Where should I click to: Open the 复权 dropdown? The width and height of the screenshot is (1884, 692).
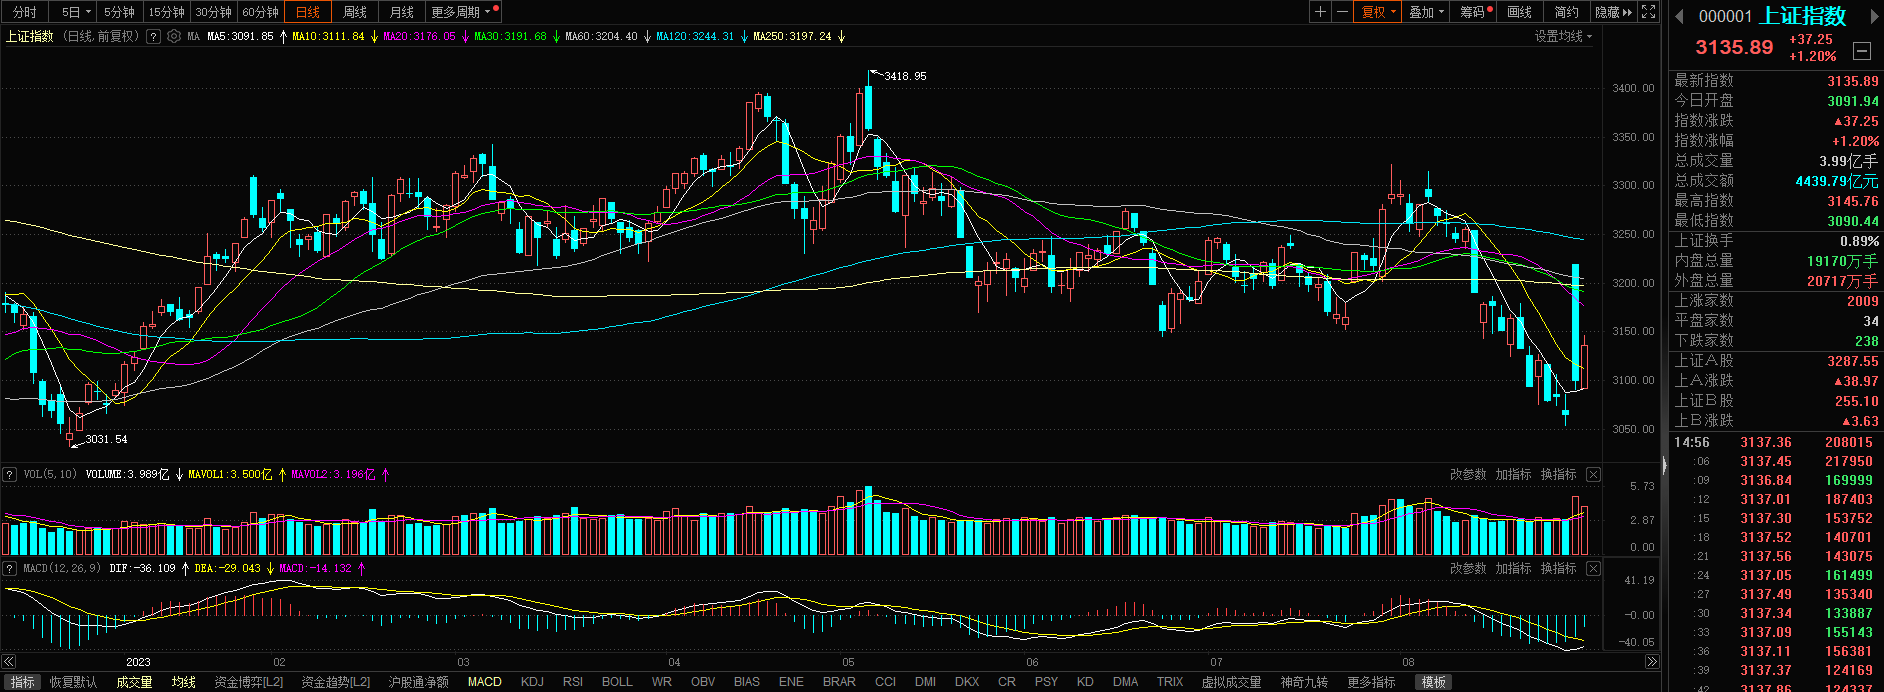point(1379,12)
